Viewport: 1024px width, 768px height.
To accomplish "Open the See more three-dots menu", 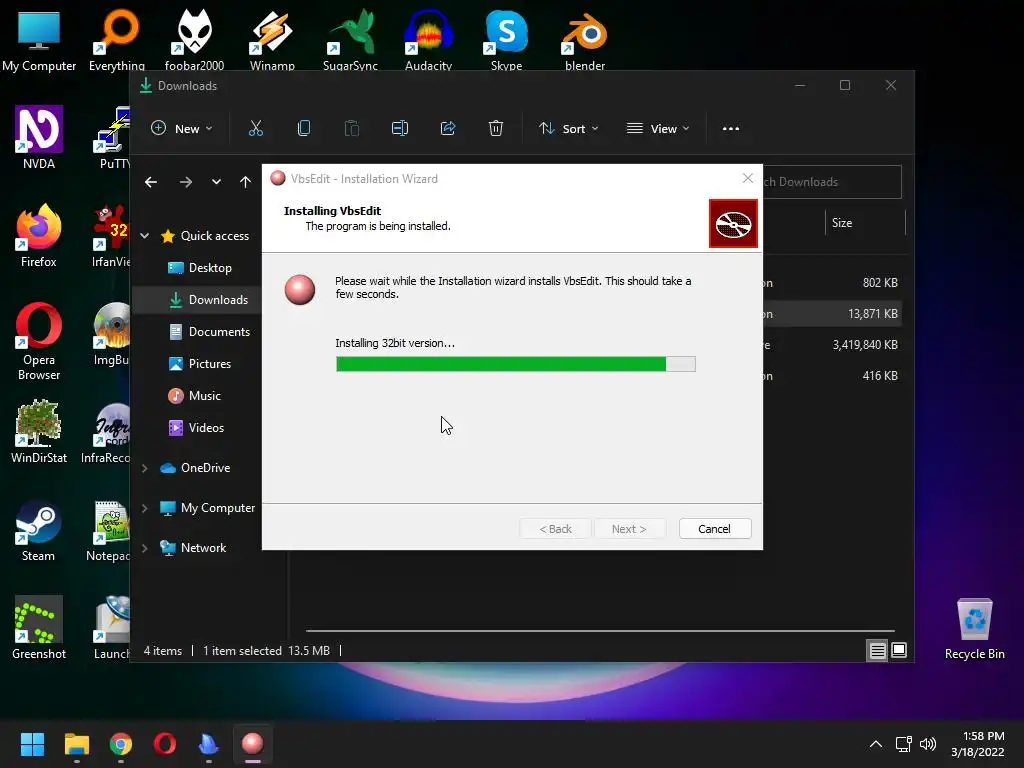I will (731, 129).
